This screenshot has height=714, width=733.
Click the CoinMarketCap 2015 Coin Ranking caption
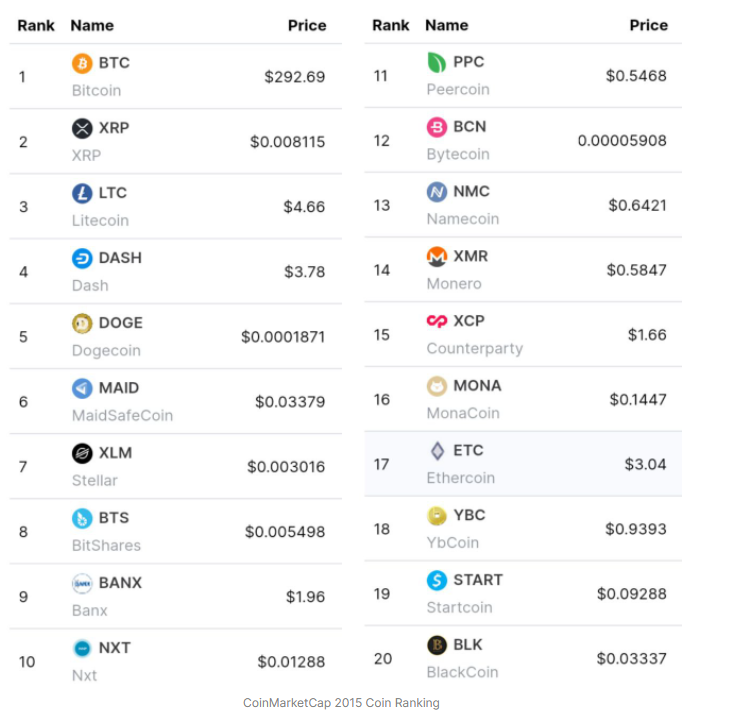[341, 703]
